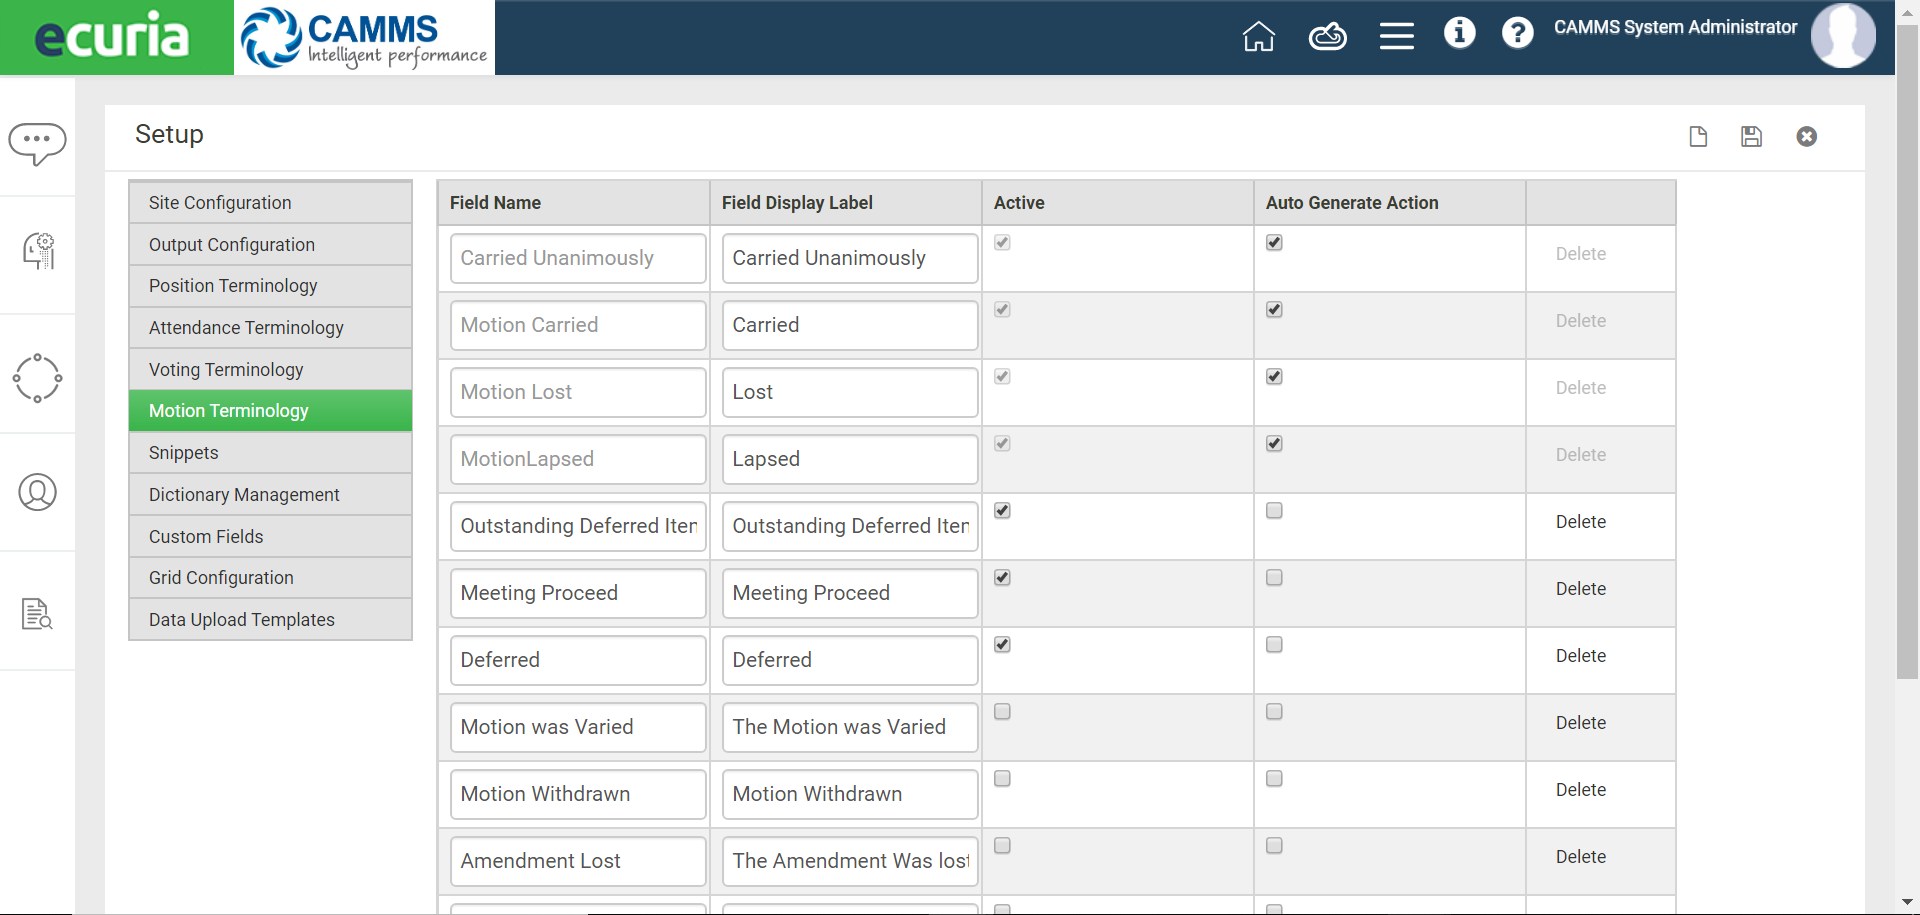Delete the Deferred row
Screen dimensions: 1920x915
tap(1580, 656)
